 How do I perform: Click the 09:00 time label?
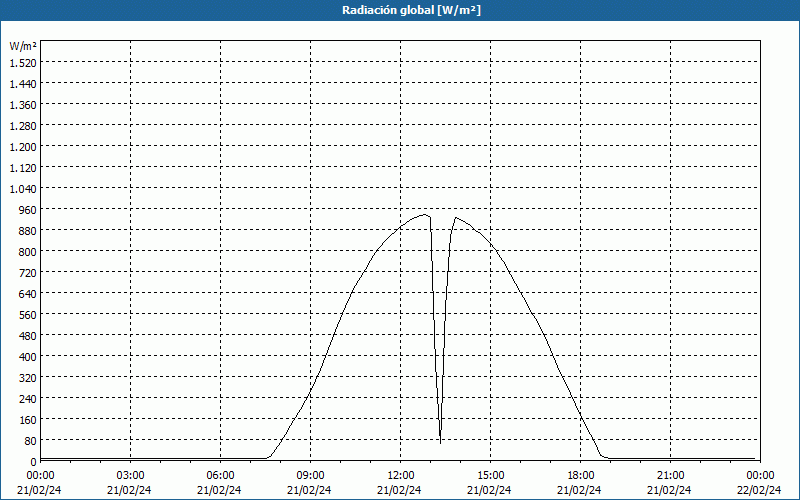[x=310, y=475]
